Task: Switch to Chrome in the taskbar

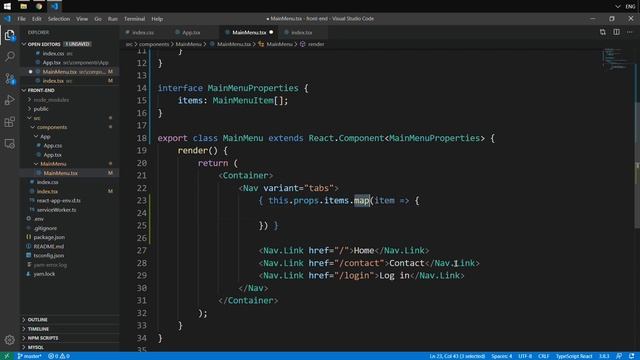Action: [39, 6]
